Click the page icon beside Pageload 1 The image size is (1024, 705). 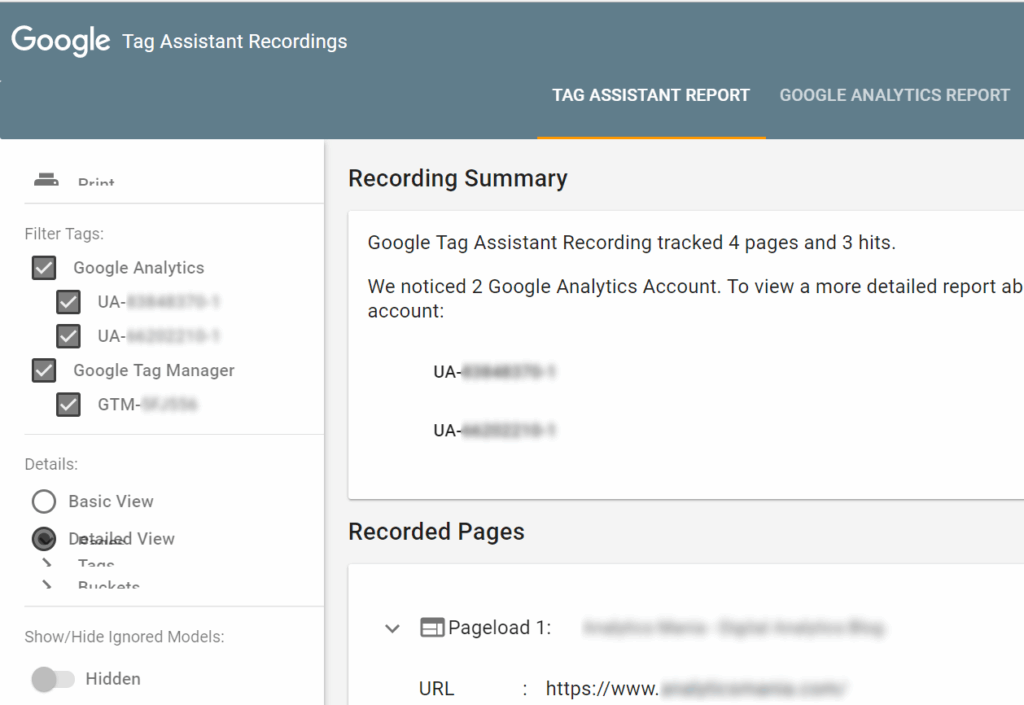tap(432, 627)
